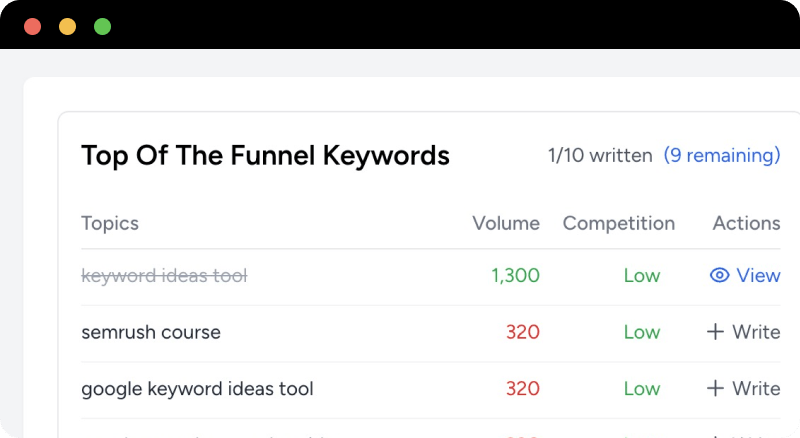Click the Top Of The Funnel Keywords heading
800x438 pixels.
tap(265, 156)
